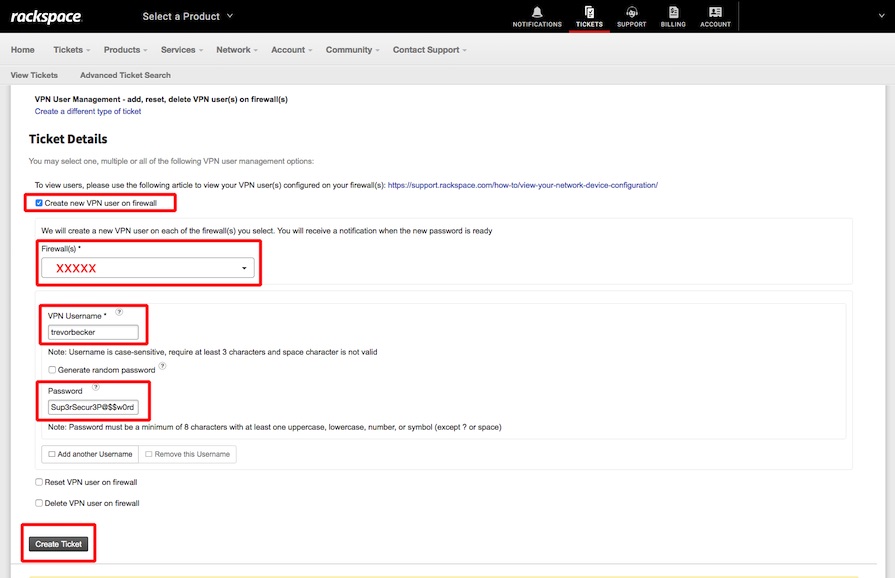Click into the VPN Username field
Viewport: 895px width, 578px height.
point(93,332)
